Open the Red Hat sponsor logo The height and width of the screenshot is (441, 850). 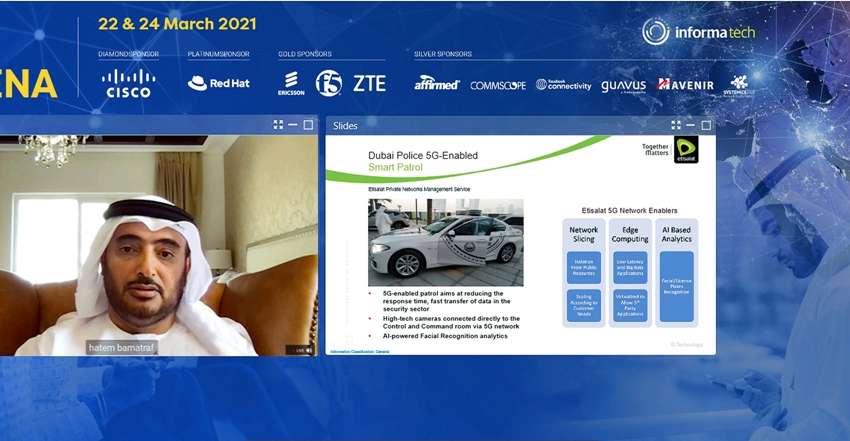tap(218, 83)
